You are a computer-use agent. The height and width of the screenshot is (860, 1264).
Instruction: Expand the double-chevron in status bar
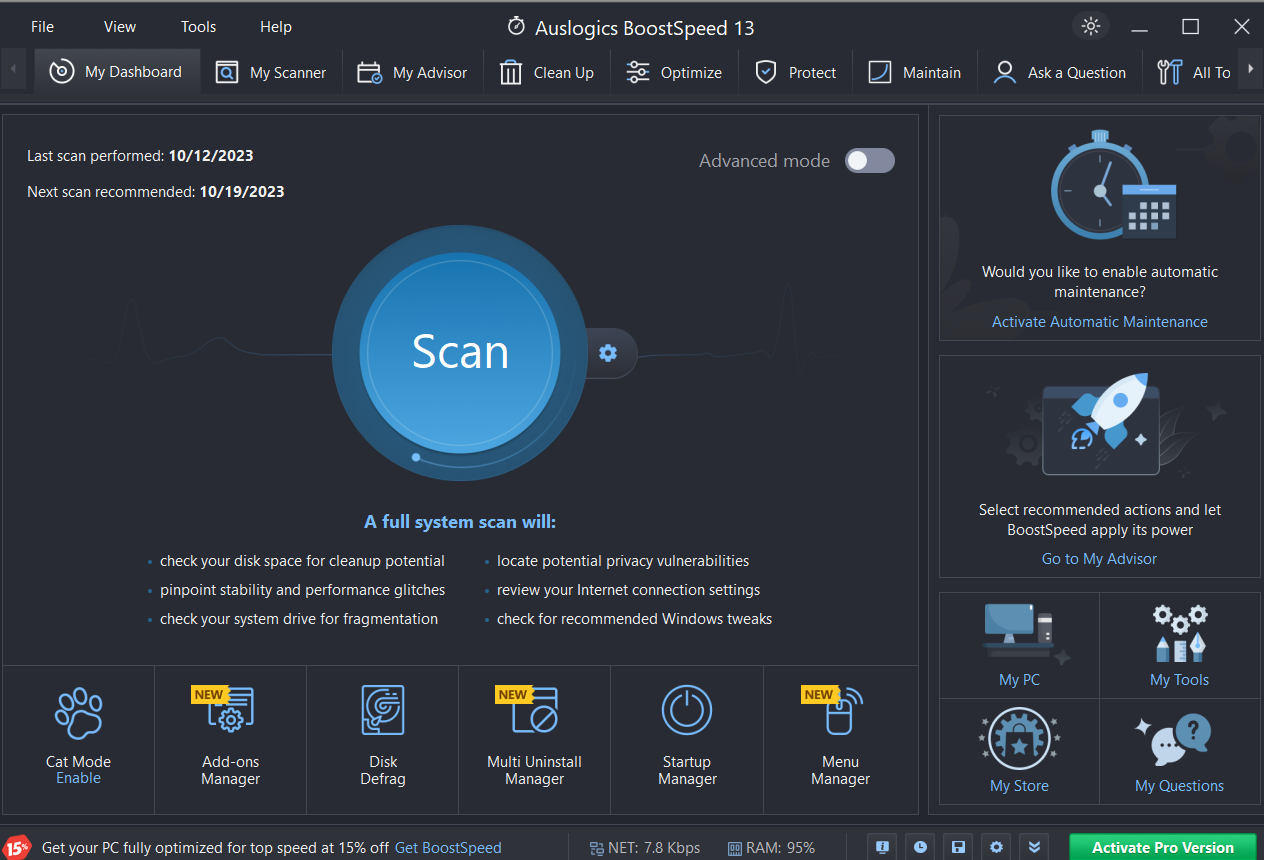[x=1035, y=847]
